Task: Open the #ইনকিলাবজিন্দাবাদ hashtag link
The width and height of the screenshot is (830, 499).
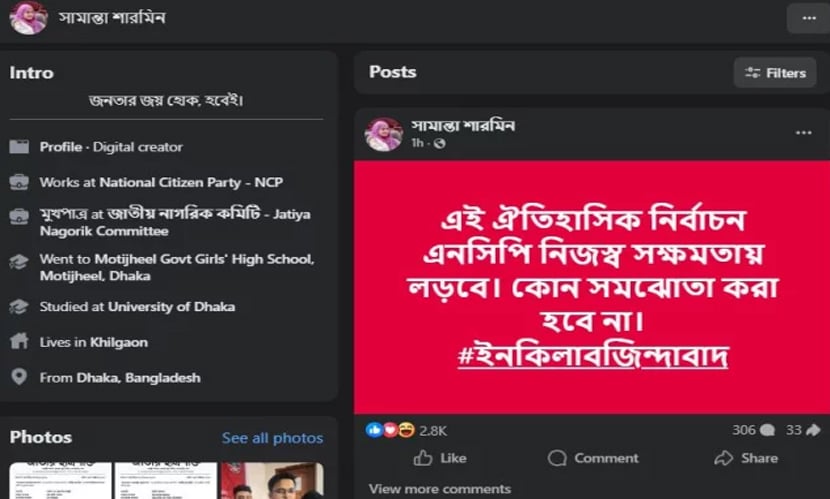Action: point(593,355)
